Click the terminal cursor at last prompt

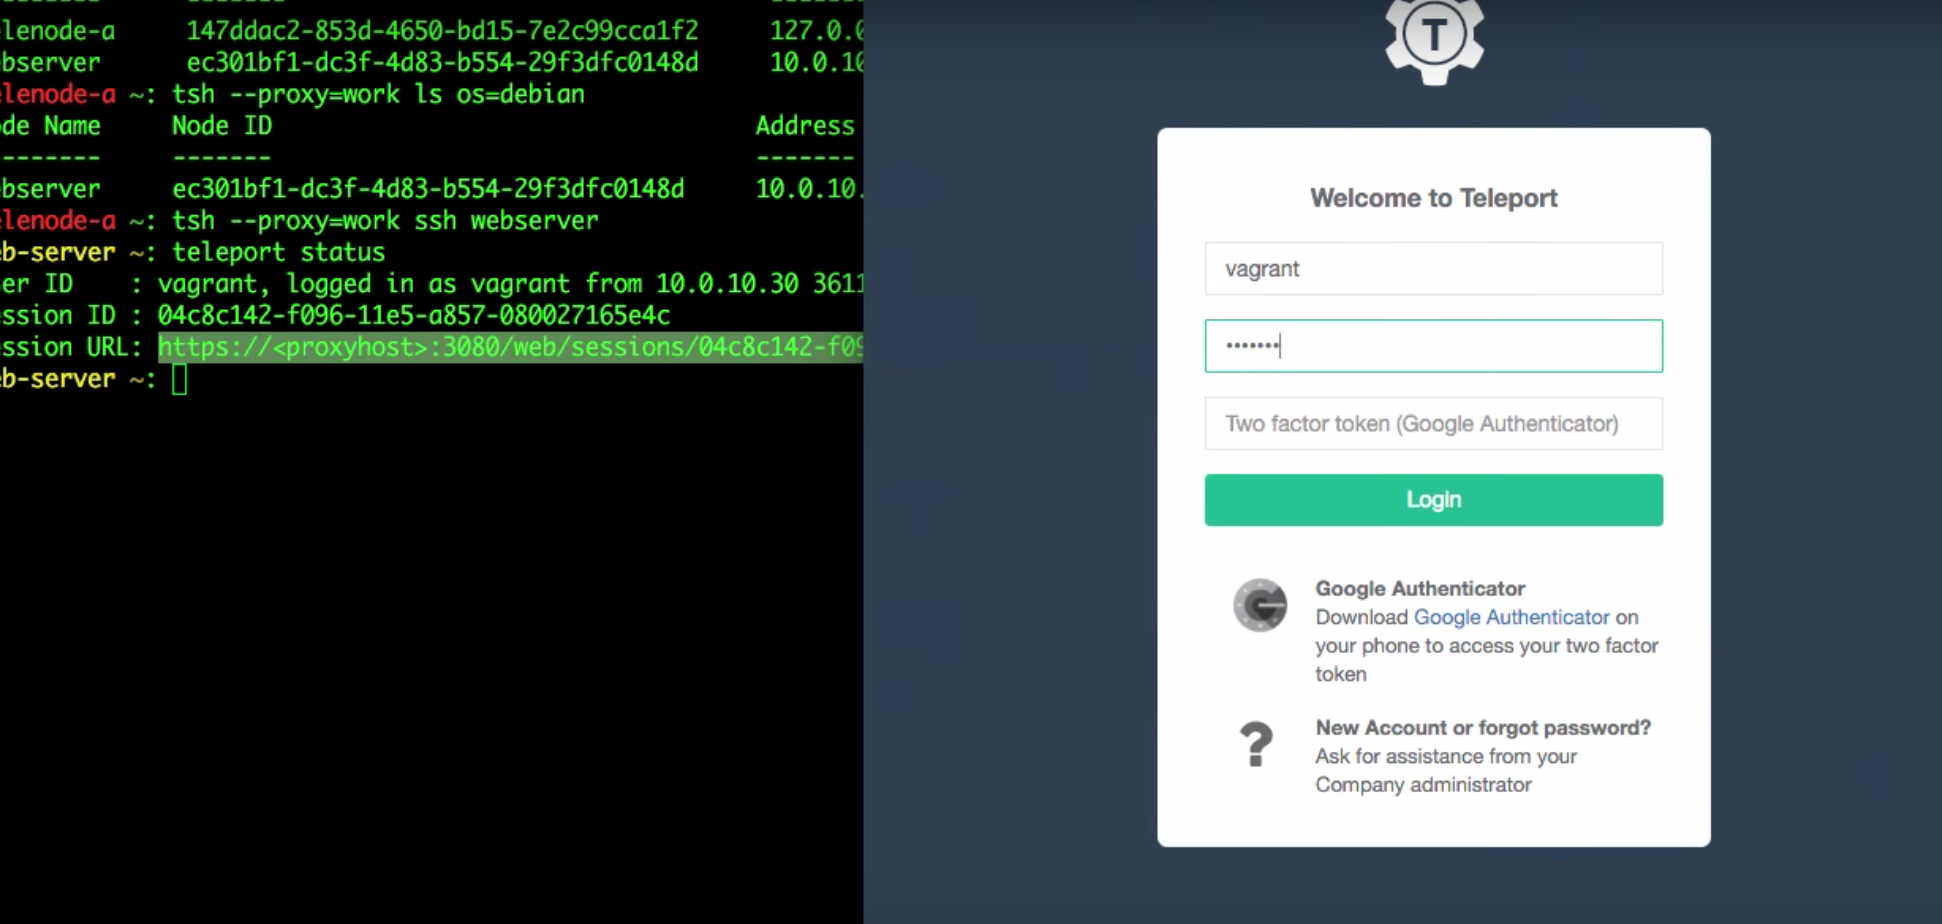tap(179, 379)
